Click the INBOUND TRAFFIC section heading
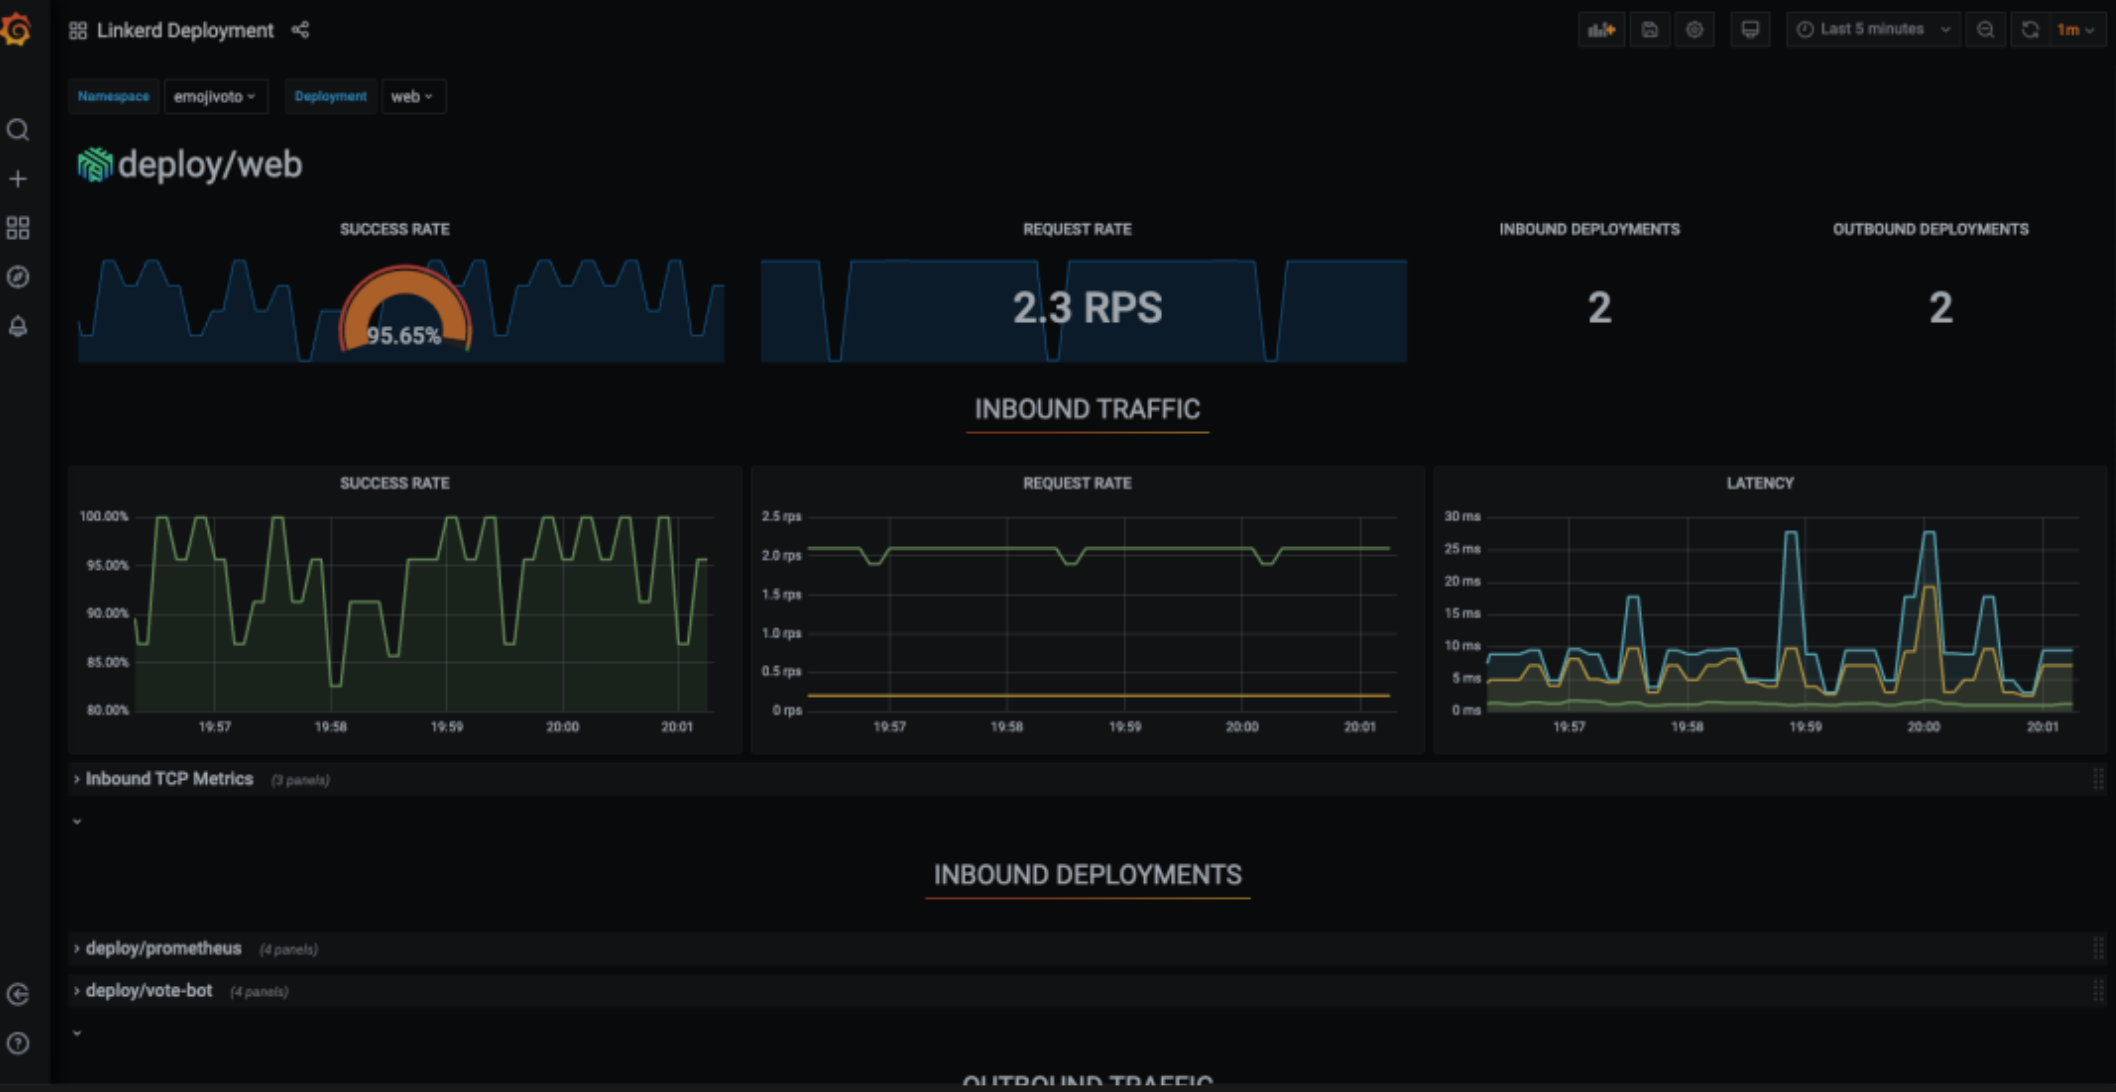Image resolution: width=2116 pixels, height=1092 pixels. pyautogui.click(x=1087, y=409)
